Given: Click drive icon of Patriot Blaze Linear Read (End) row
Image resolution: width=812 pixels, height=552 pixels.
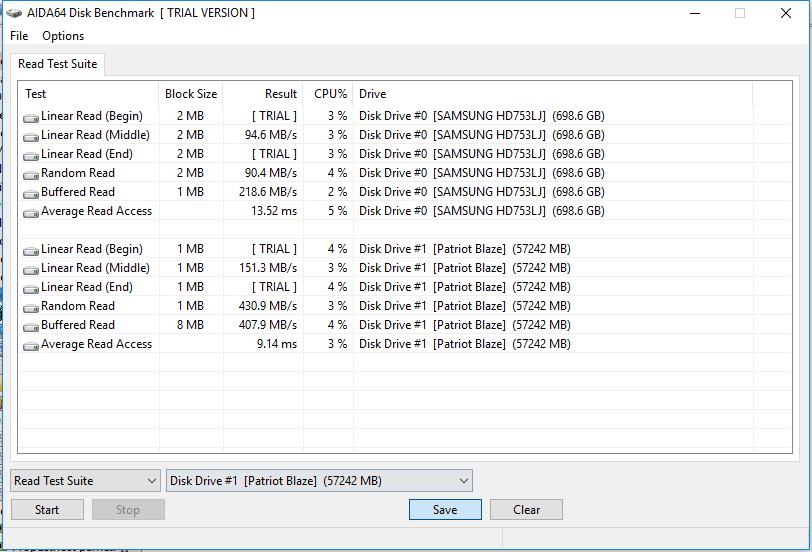Looking at the screenshot, I should click(31, 289).
